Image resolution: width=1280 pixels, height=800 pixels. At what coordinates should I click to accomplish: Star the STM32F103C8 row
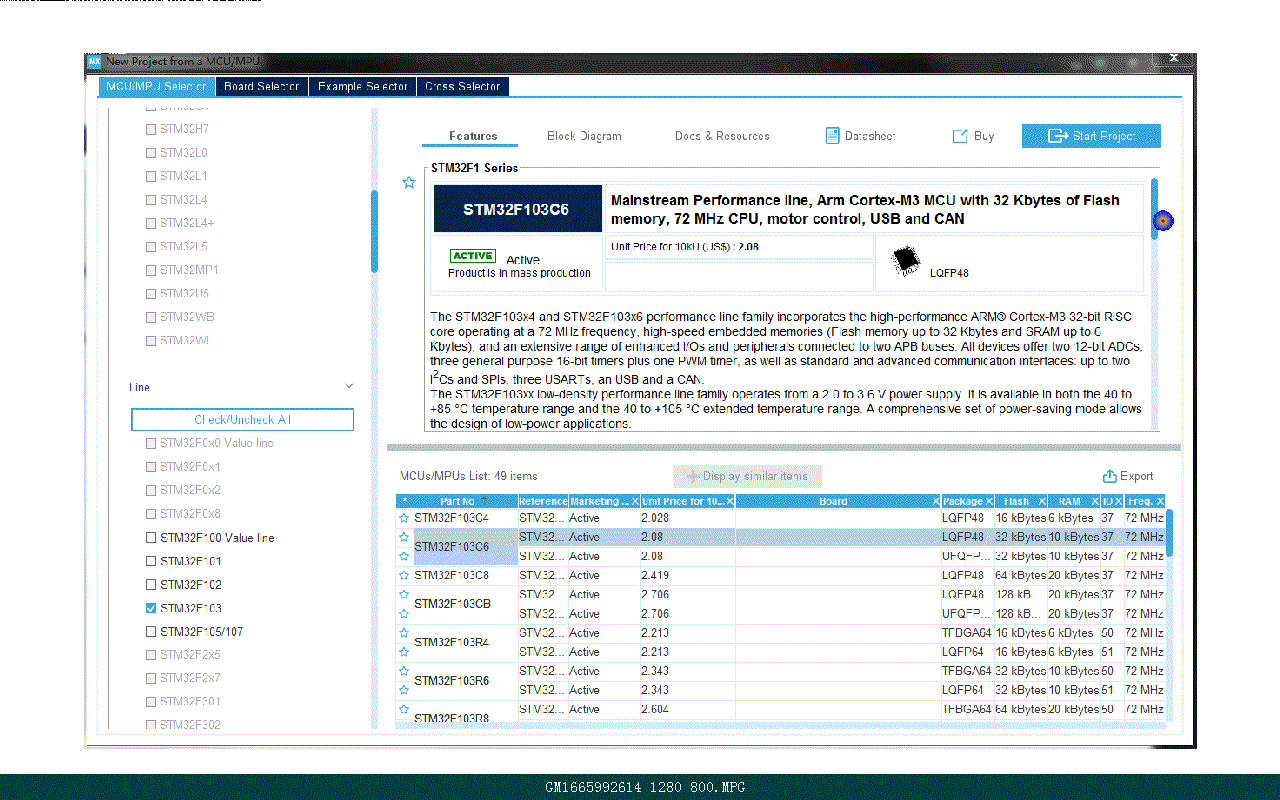[404, 575]
